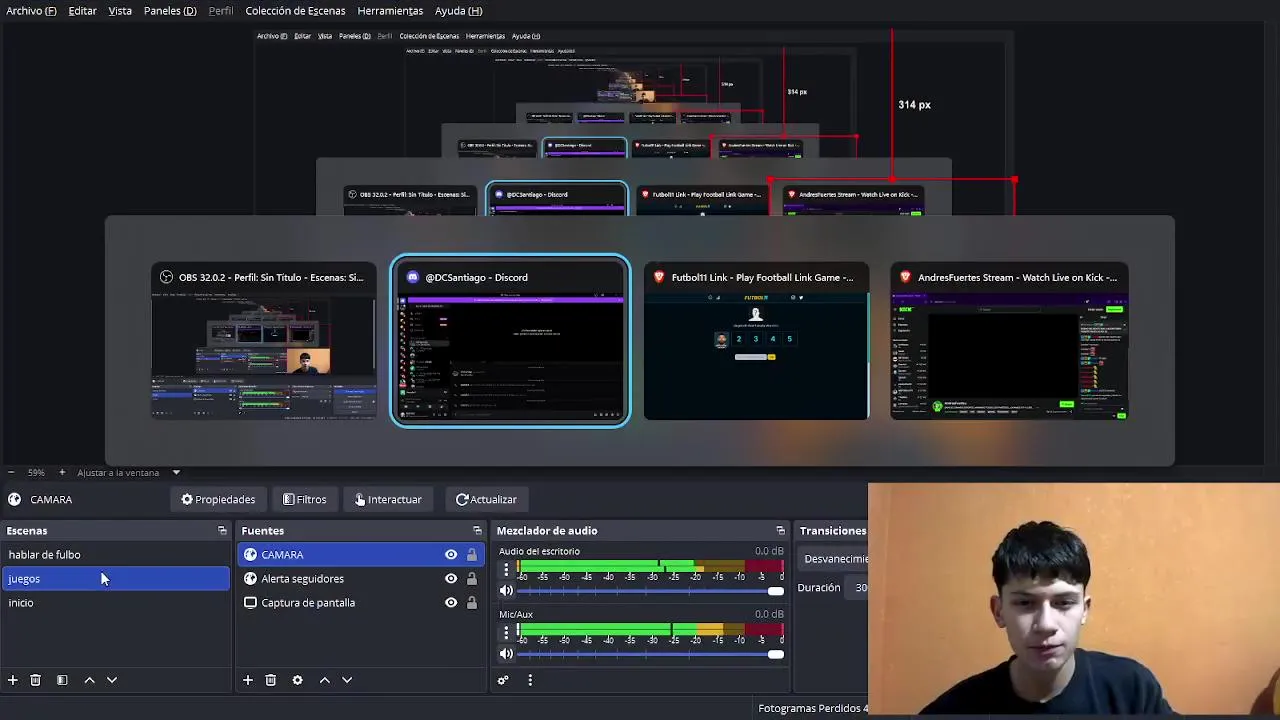Adjust the Audio del escritorio volume slider

tap(650, 591)
